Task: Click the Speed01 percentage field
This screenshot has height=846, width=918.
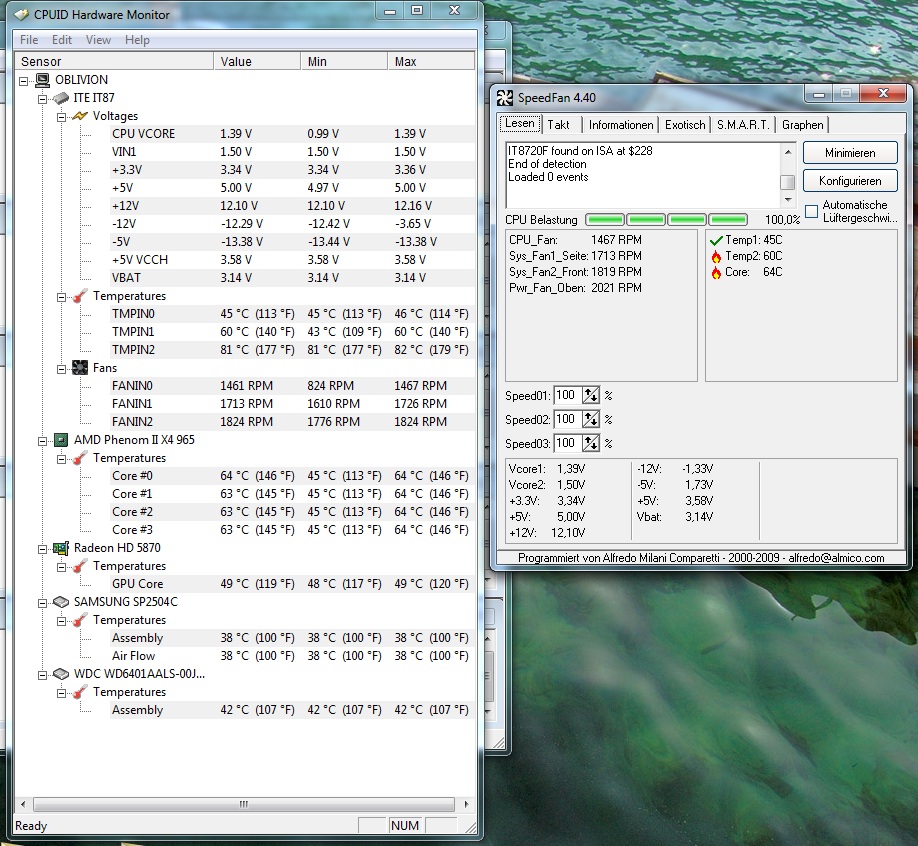Action: 567,395
